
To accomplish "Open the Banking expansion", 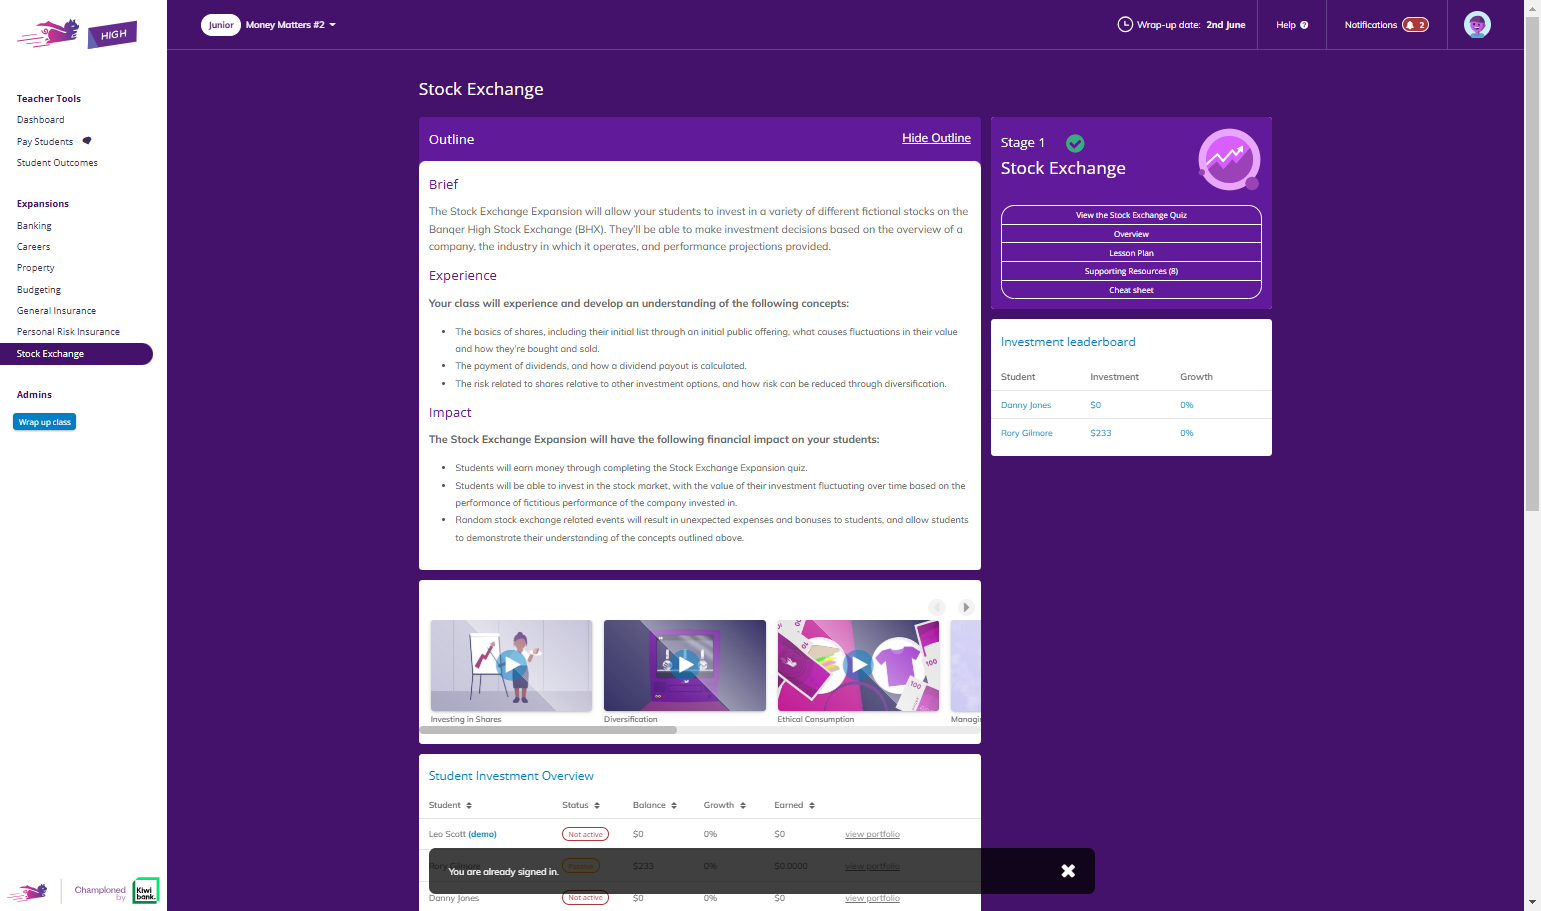I will pos(34,226).
